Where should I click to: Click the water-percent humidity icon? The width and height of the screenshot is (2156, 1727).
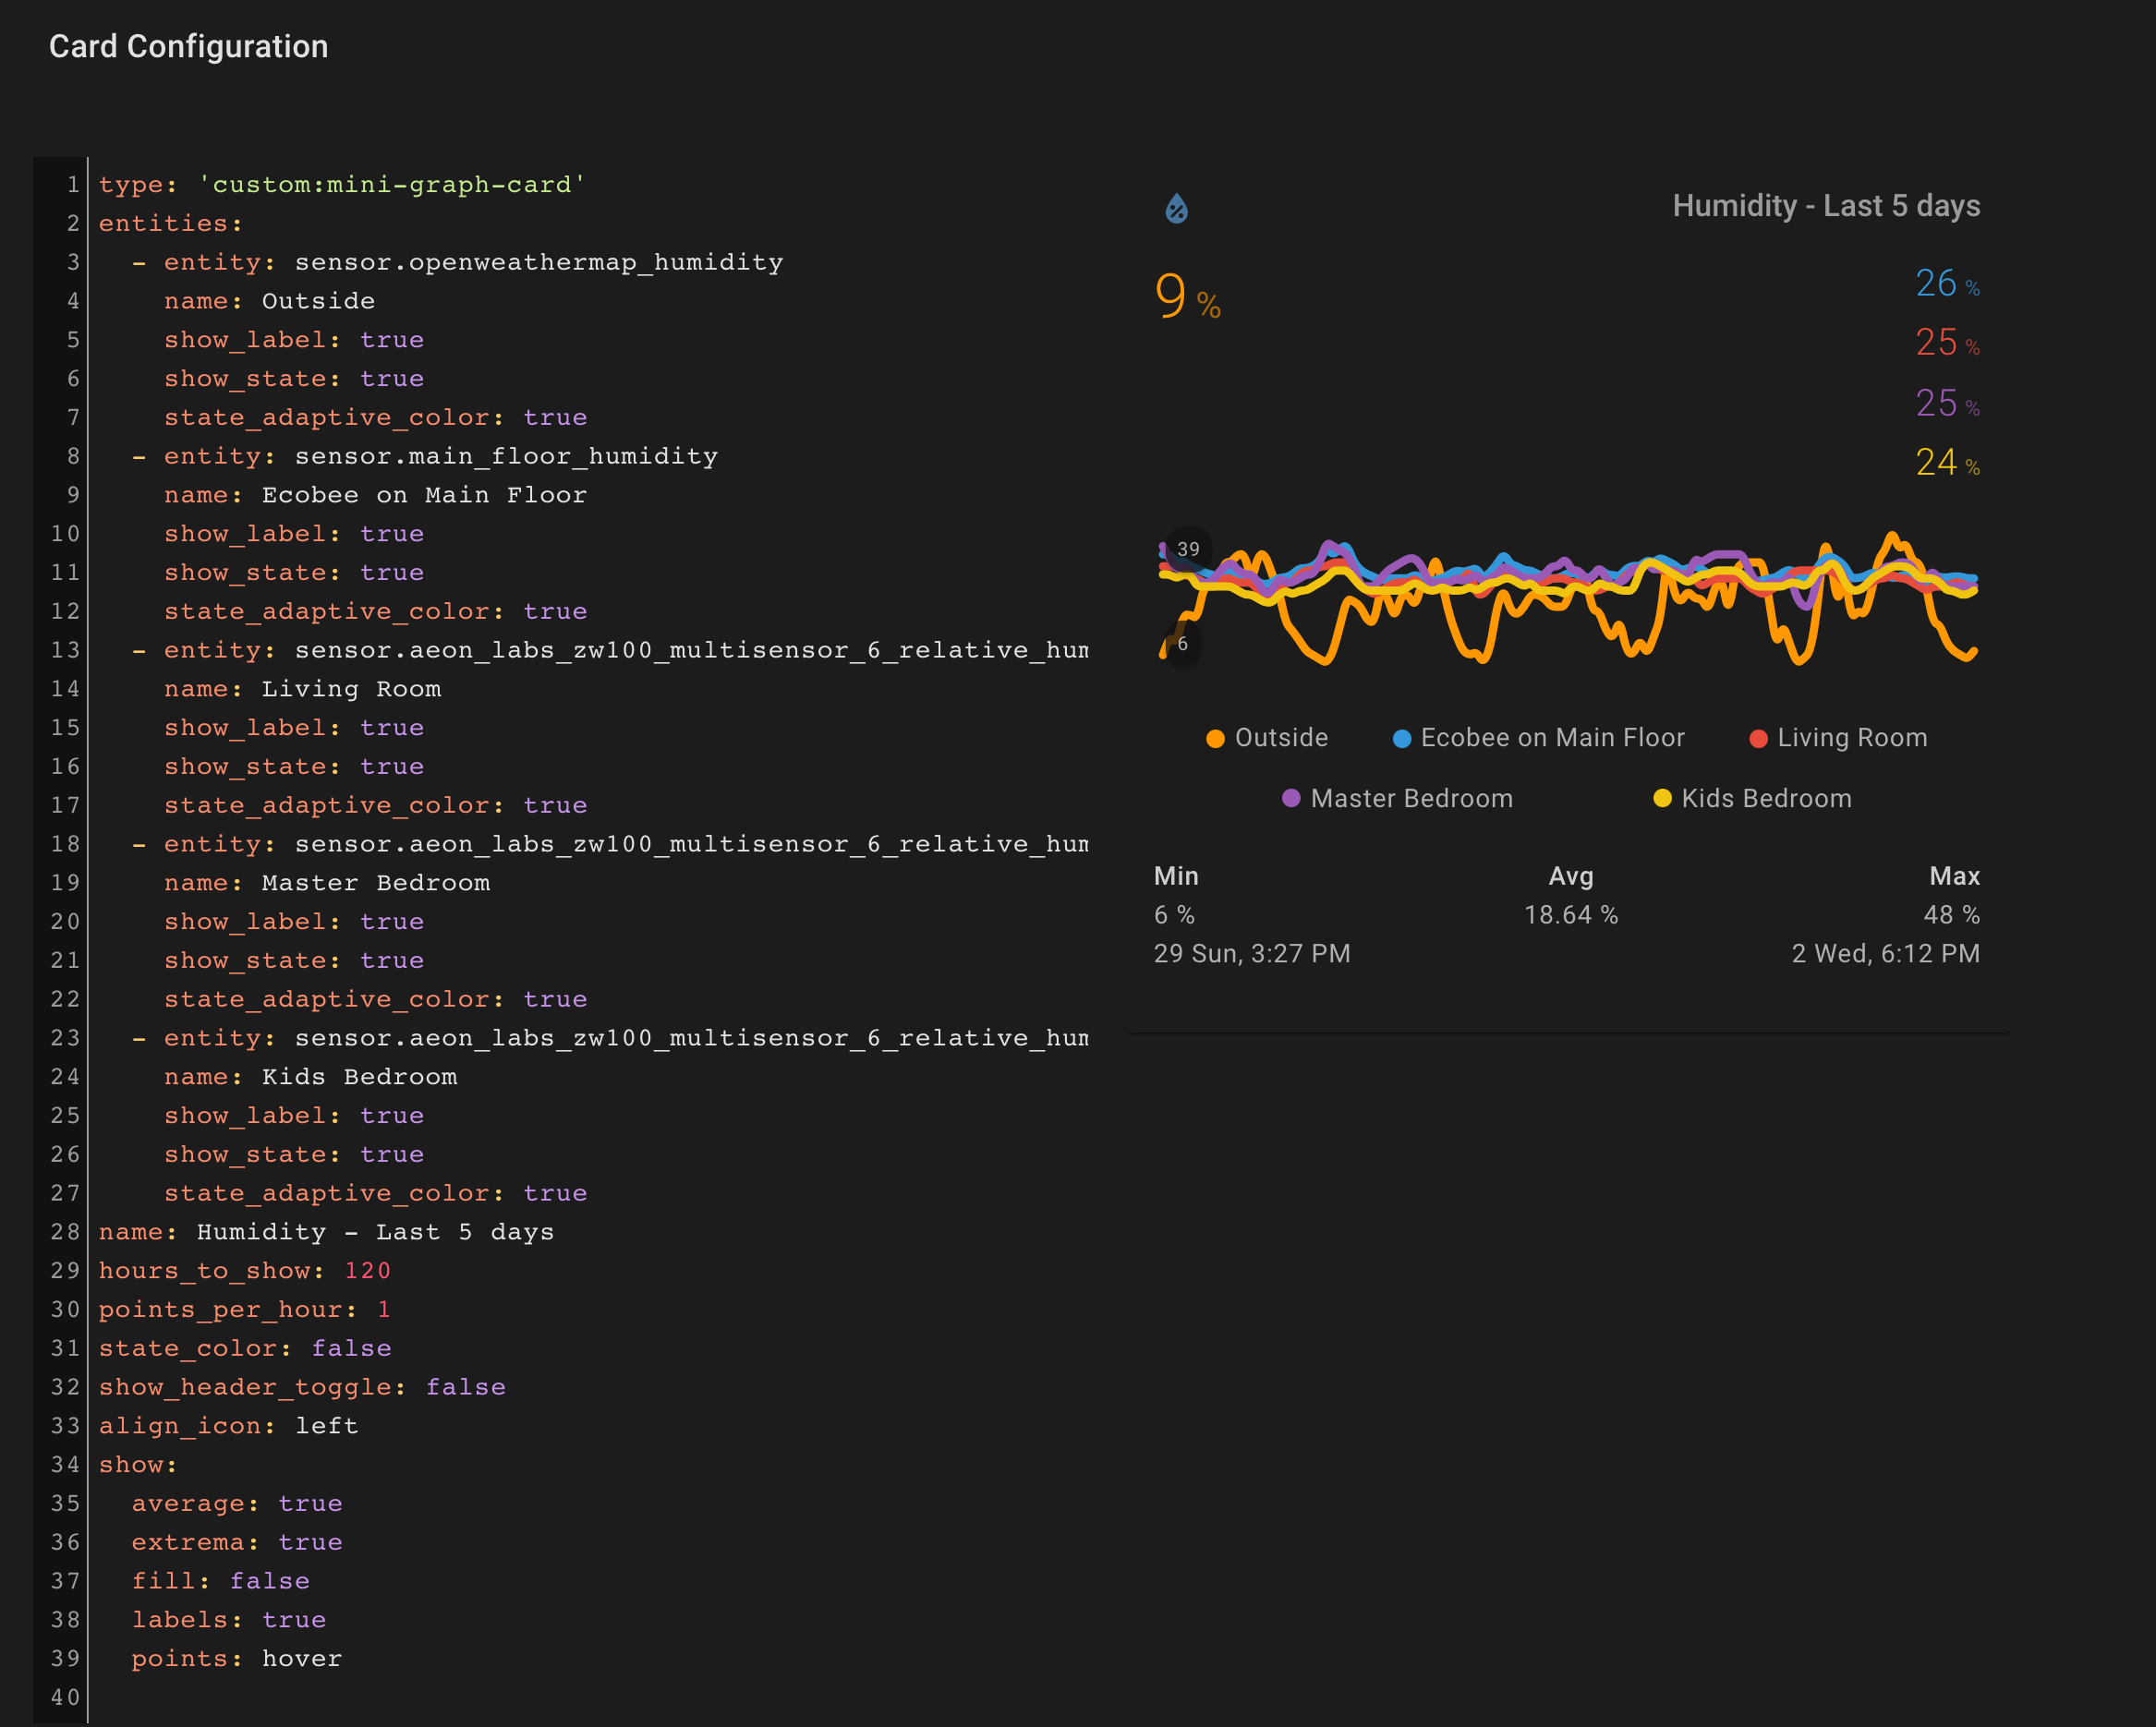coord(1176,208)
